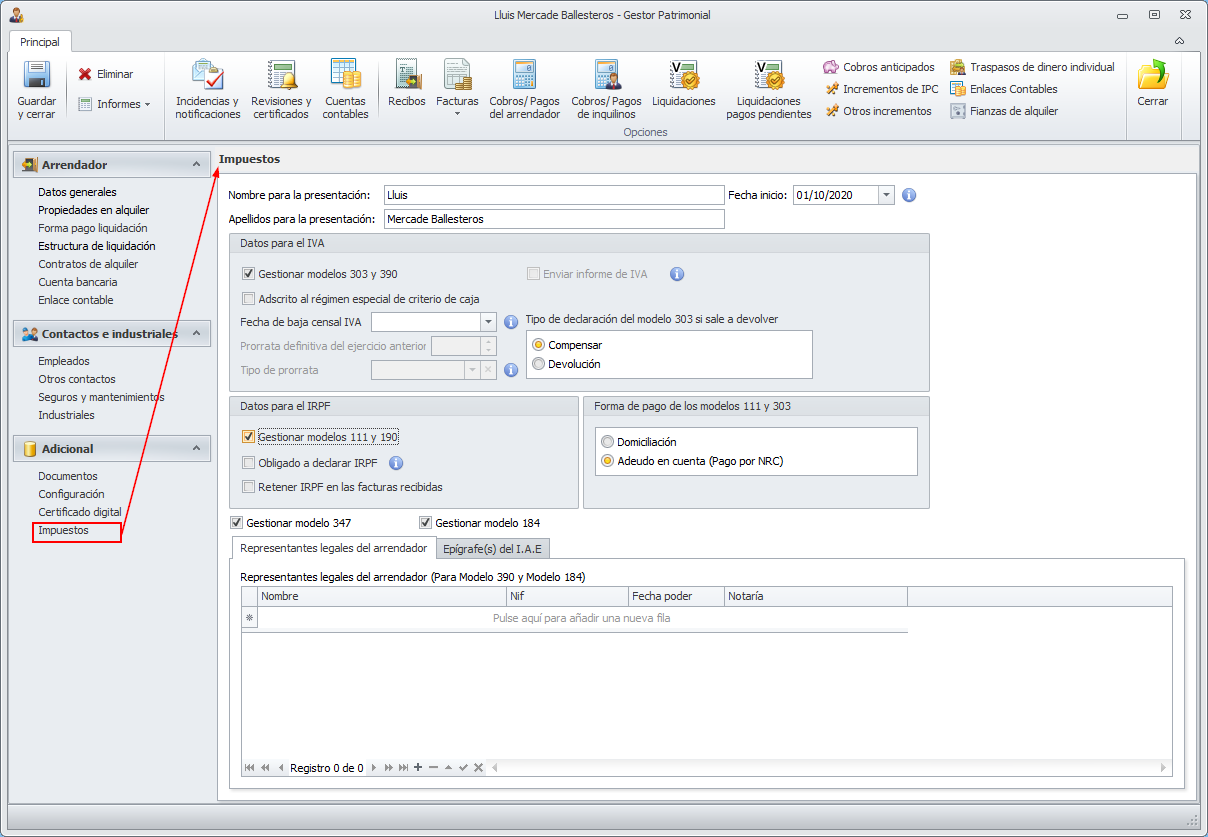Open Certificado digital

80,512
